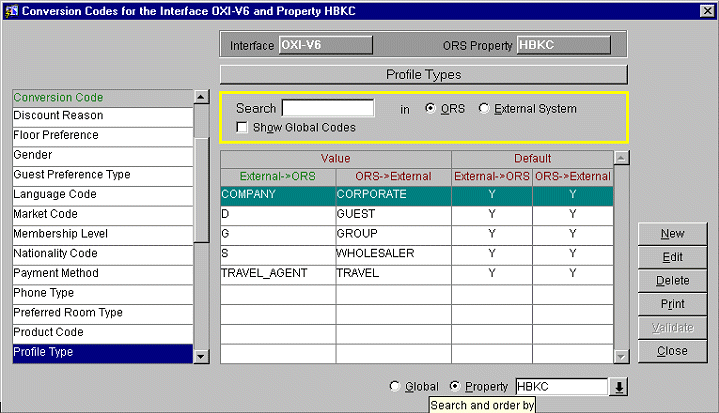
Task: Select the ORS search radio button
Action: (x=431, y=109)
